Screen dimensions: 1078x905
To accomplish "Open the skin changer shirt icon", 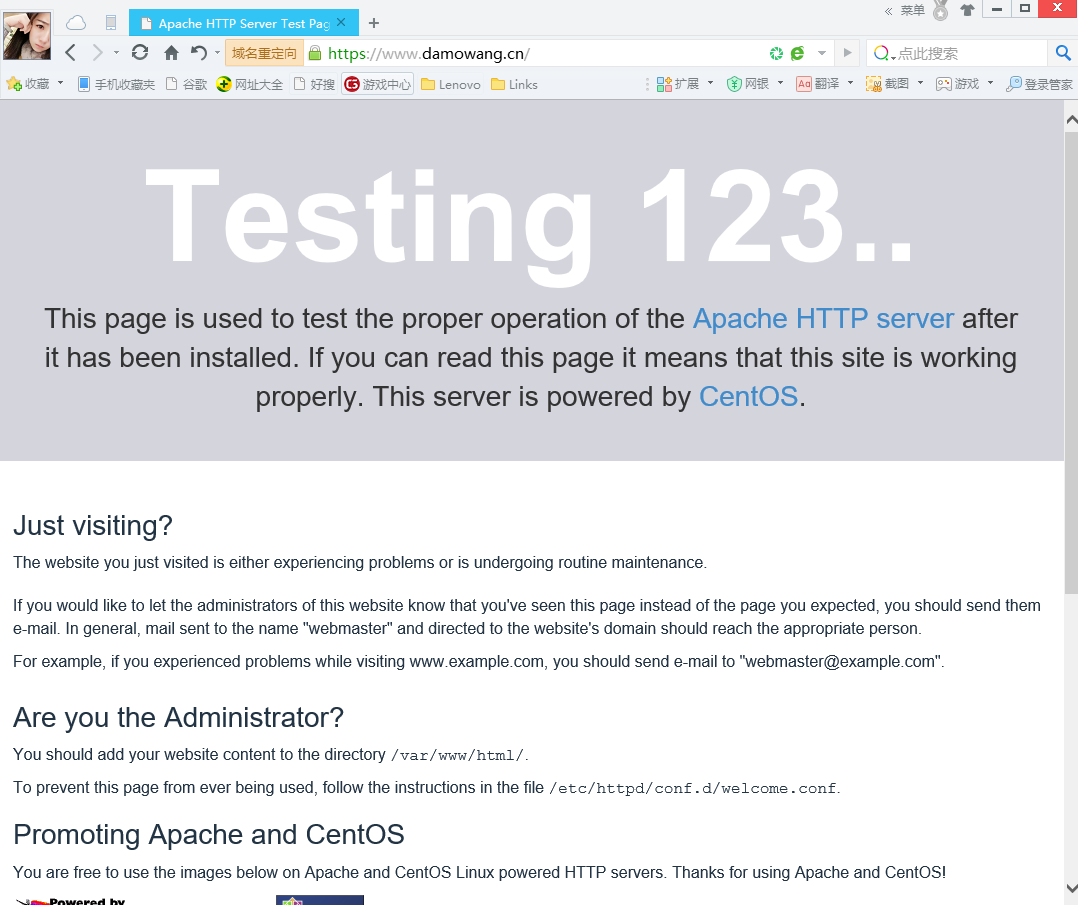I will (967, 10).
